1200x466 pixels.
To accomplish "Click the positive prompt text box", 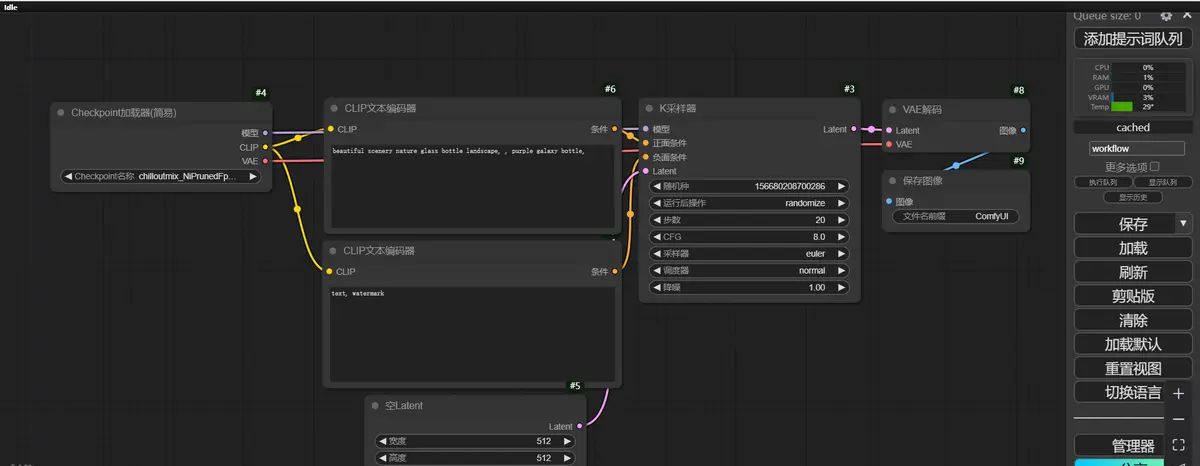I will coord(471,187).
